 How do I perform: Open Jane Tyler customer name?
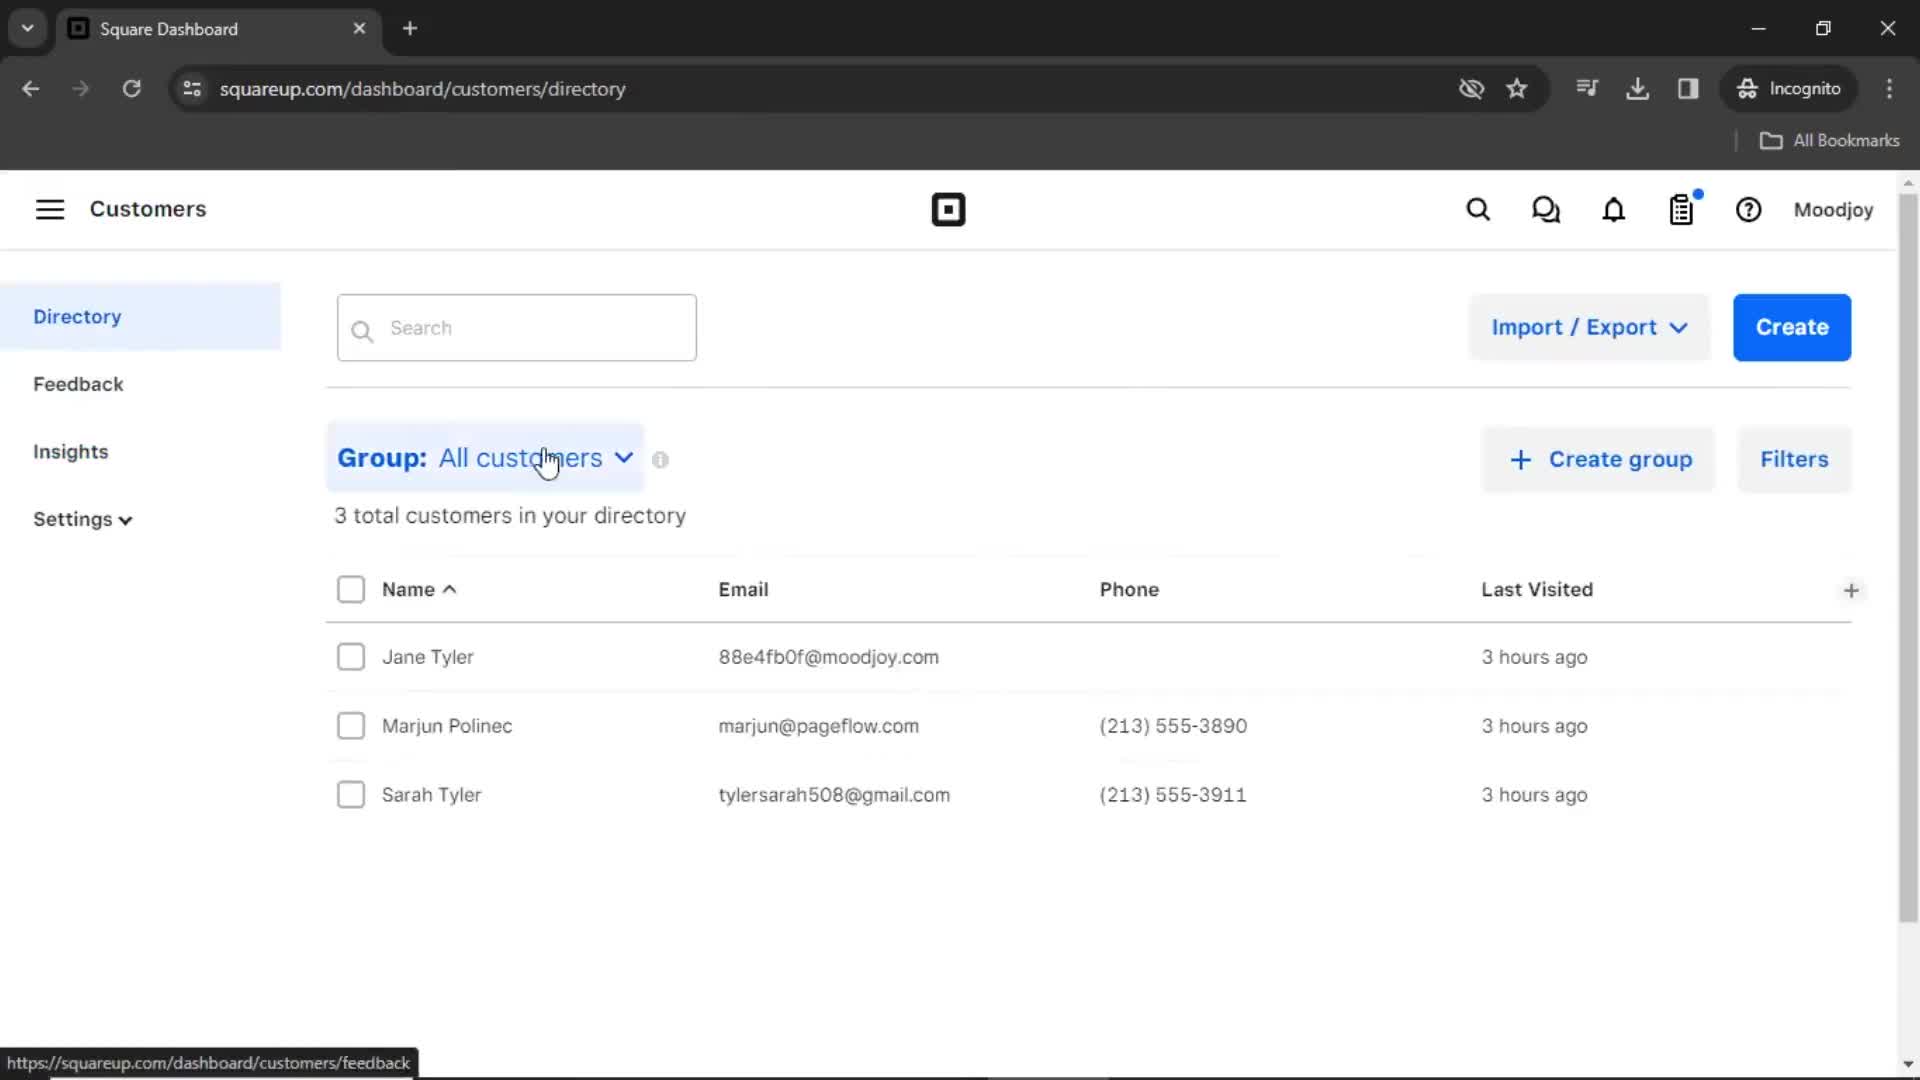(x=428, y=657)
